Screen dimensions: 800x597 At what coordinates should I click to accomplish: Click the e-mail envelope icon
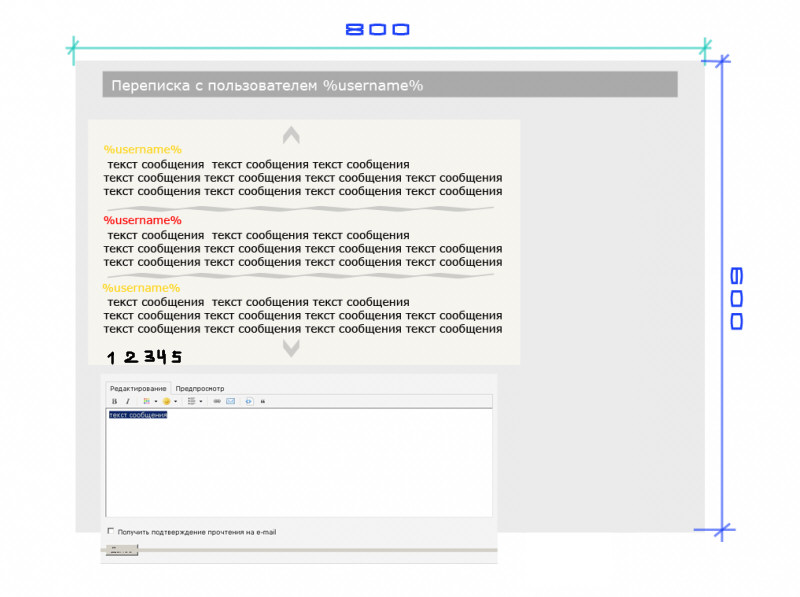(230, 401)
